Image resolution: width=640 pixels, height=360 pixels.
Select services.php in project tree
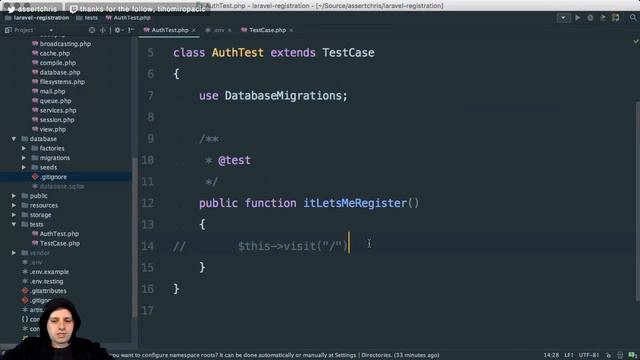(x=58, y=111)
